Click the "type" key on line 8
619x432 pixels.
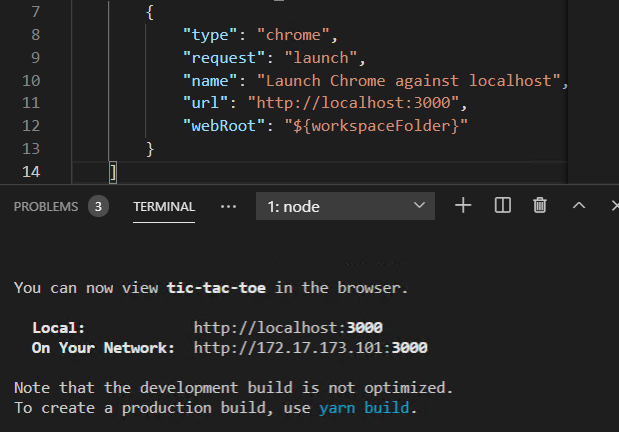pos(210,35)
